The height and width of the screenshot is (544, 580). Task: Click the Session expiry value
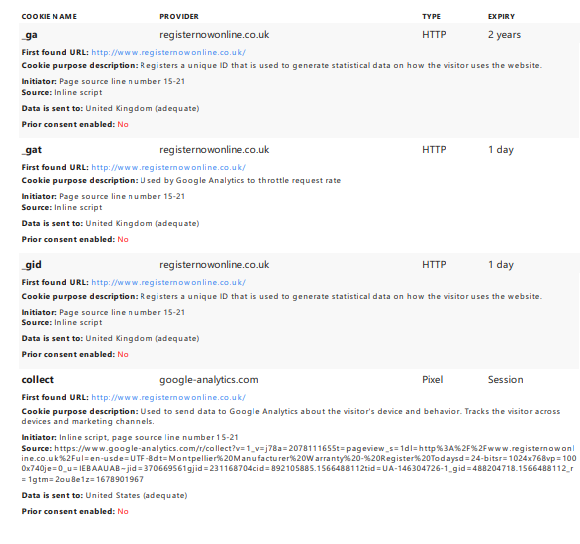506,380
